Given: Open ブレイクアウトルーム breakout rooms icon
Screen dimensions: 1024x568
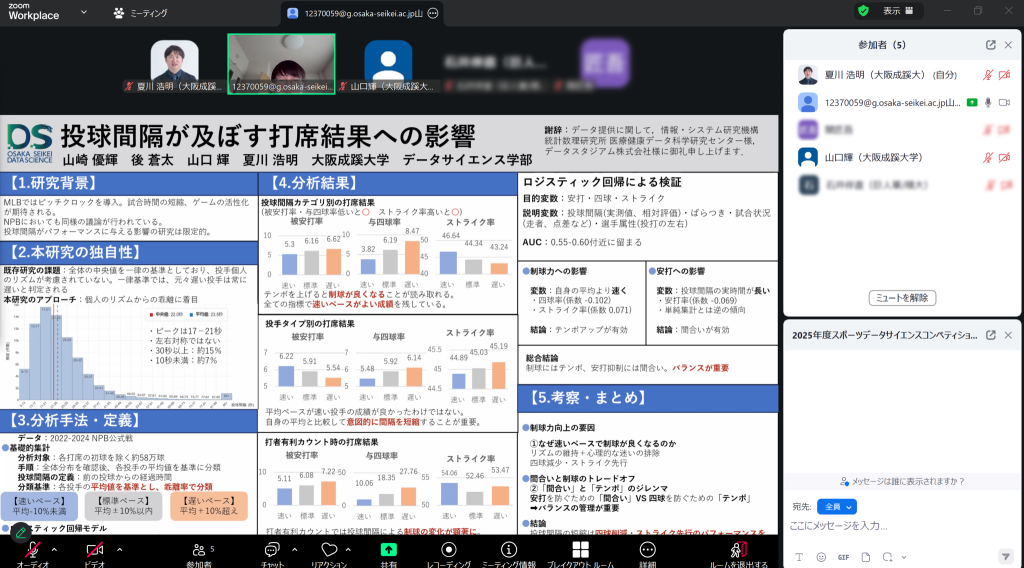Looking at the screenshot, I should (579, 550).
